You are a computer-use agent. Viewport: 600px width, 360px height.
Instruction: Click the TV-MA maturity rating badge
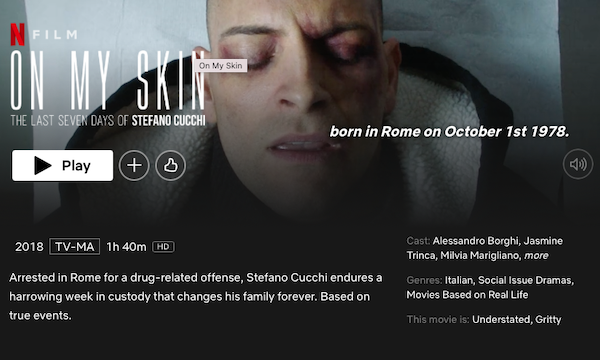(x=75, y=247)
